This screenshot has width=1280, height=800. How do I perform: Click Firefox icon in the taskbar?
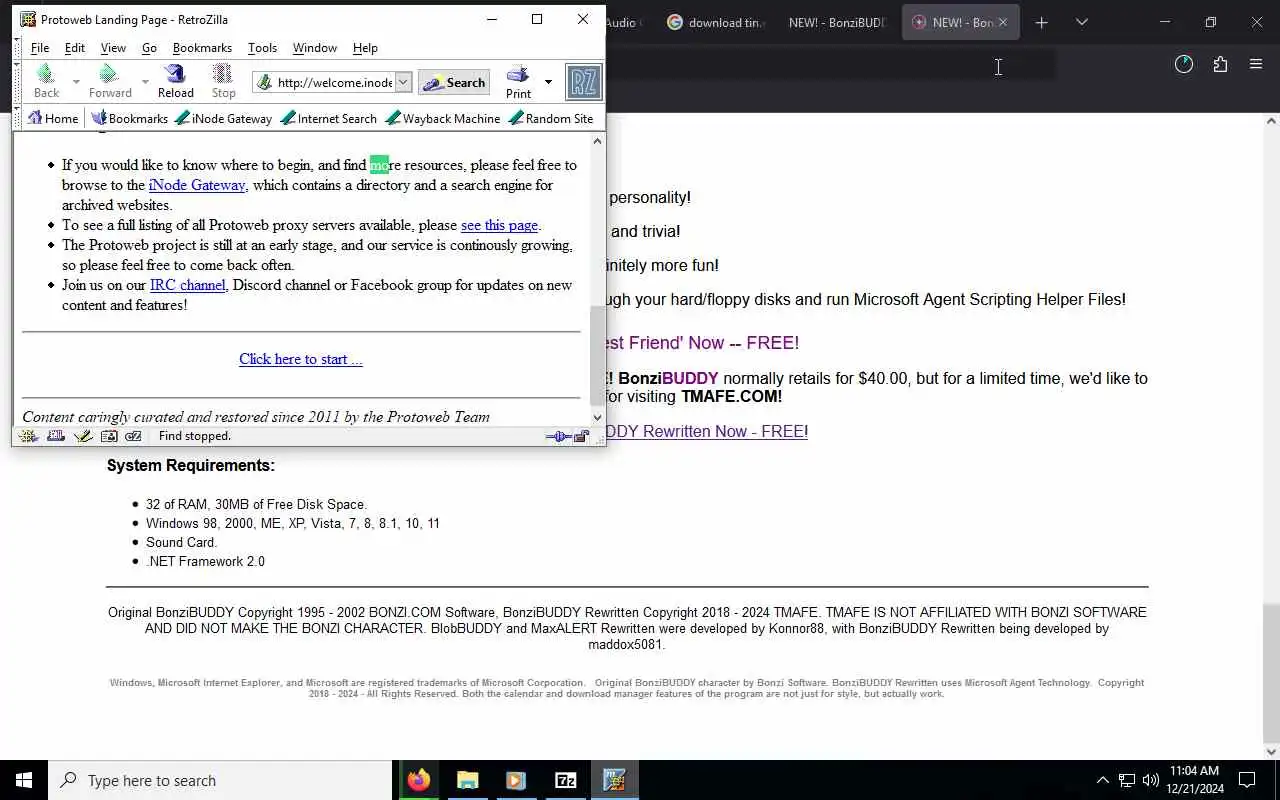click(419, 780)
